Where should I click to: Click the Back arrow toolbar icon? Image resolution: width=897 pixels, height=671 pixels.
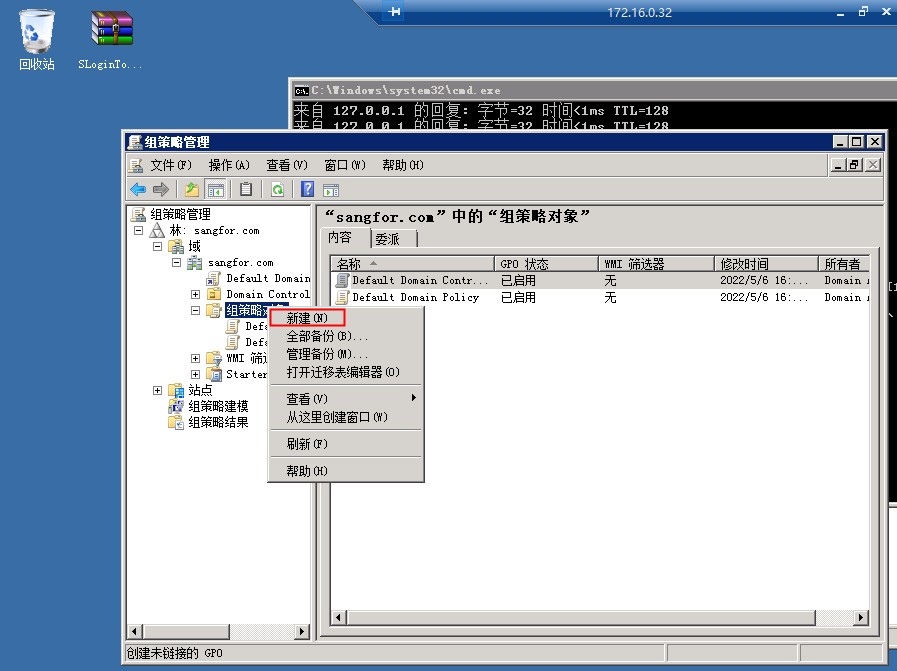pyautogui.click(x=138, y=189)
